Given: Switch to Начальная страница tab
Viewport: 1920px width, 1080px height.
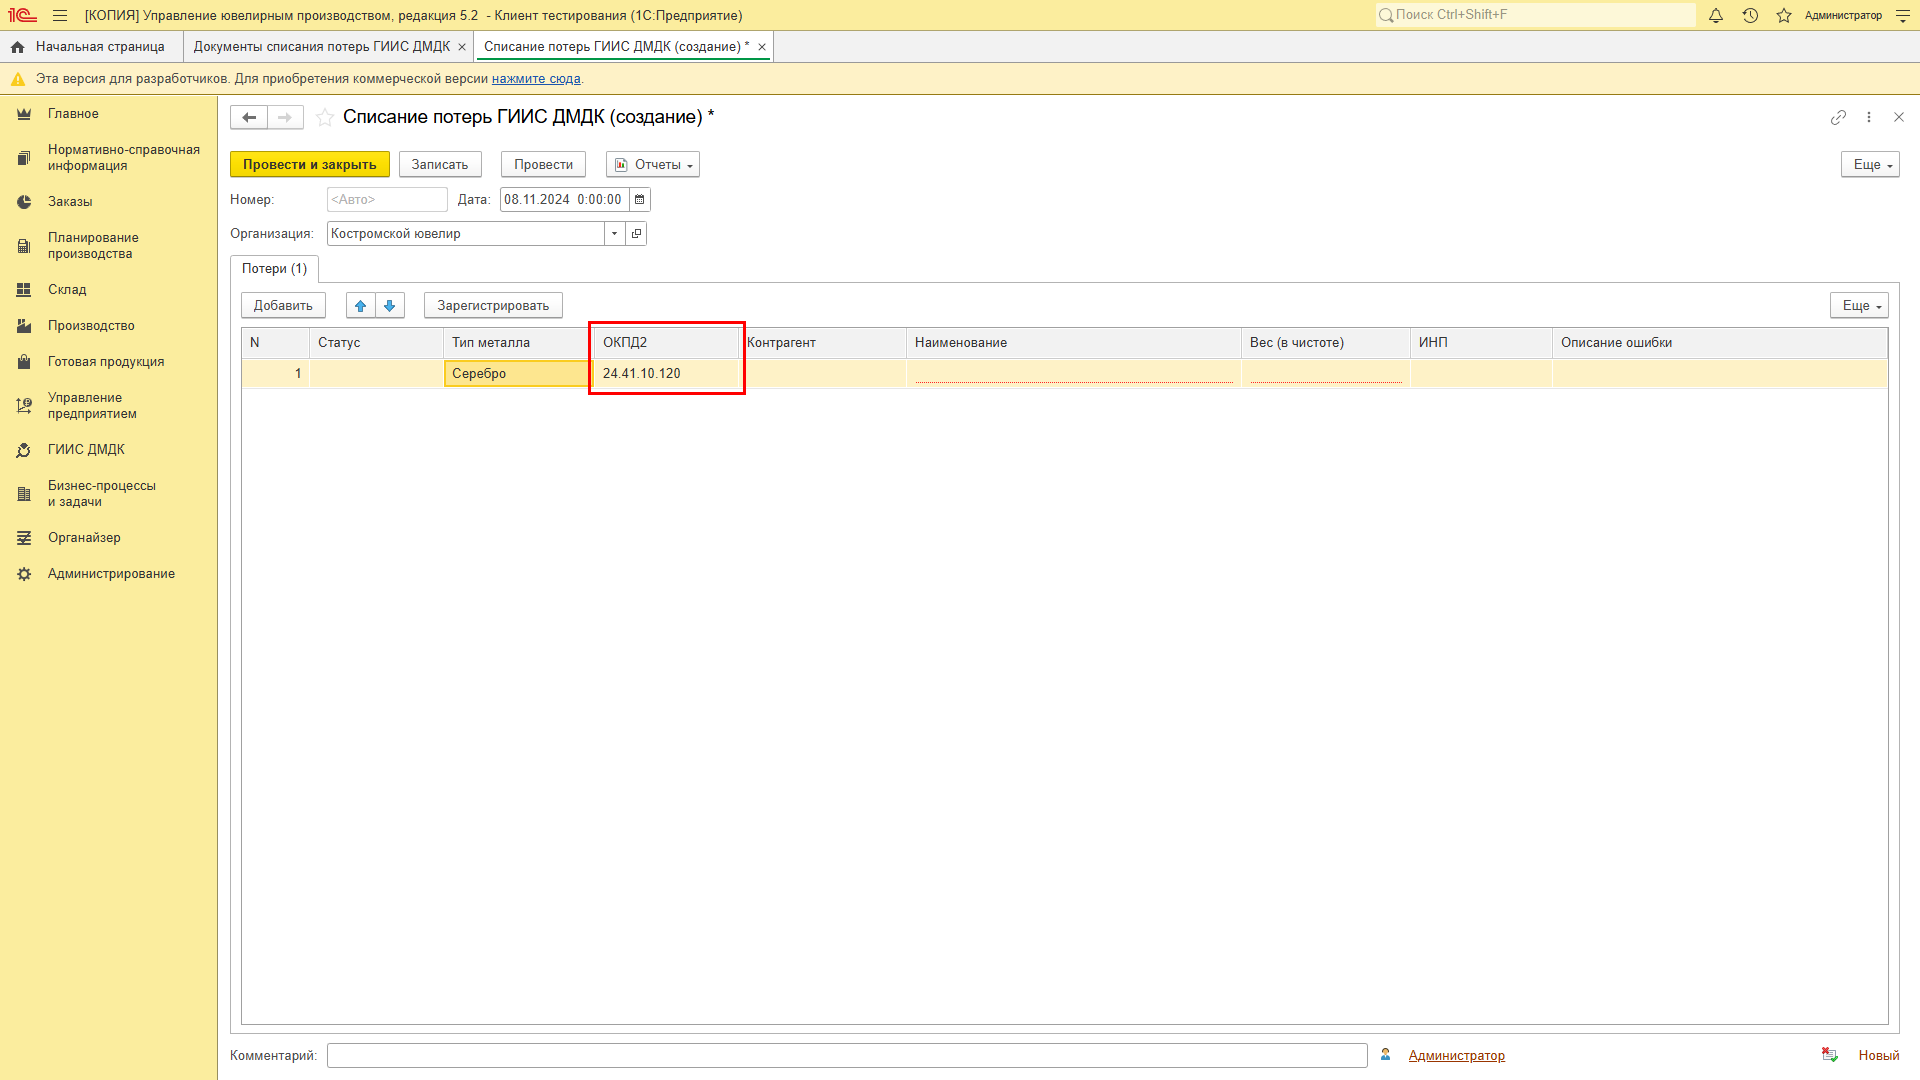Looking at the screenshot, I should 91,47.
